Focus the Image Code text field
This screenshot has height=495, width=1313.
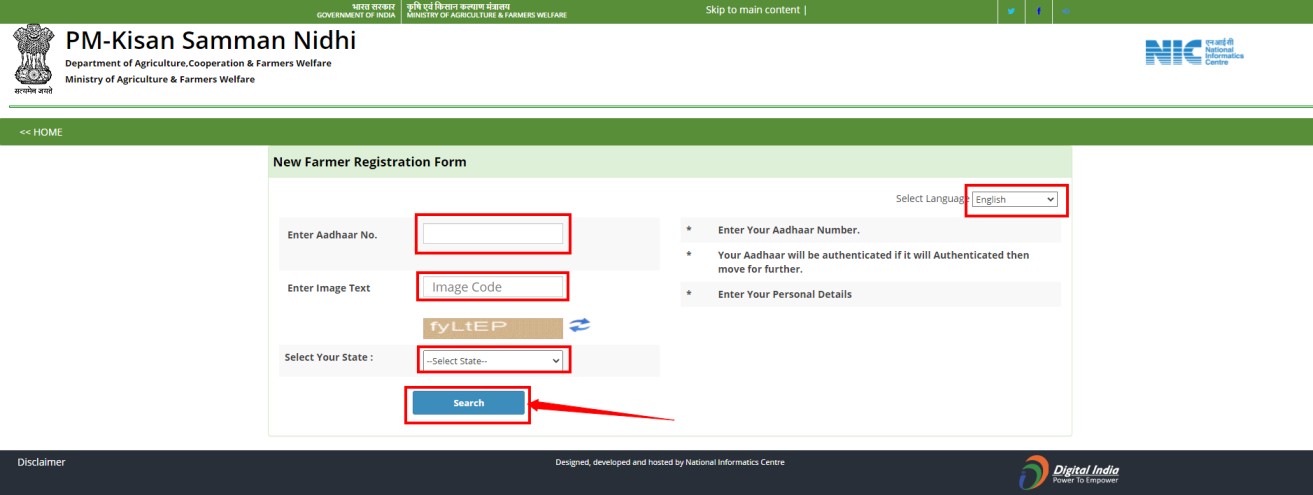pyautogui.click(x=493, y=287)
